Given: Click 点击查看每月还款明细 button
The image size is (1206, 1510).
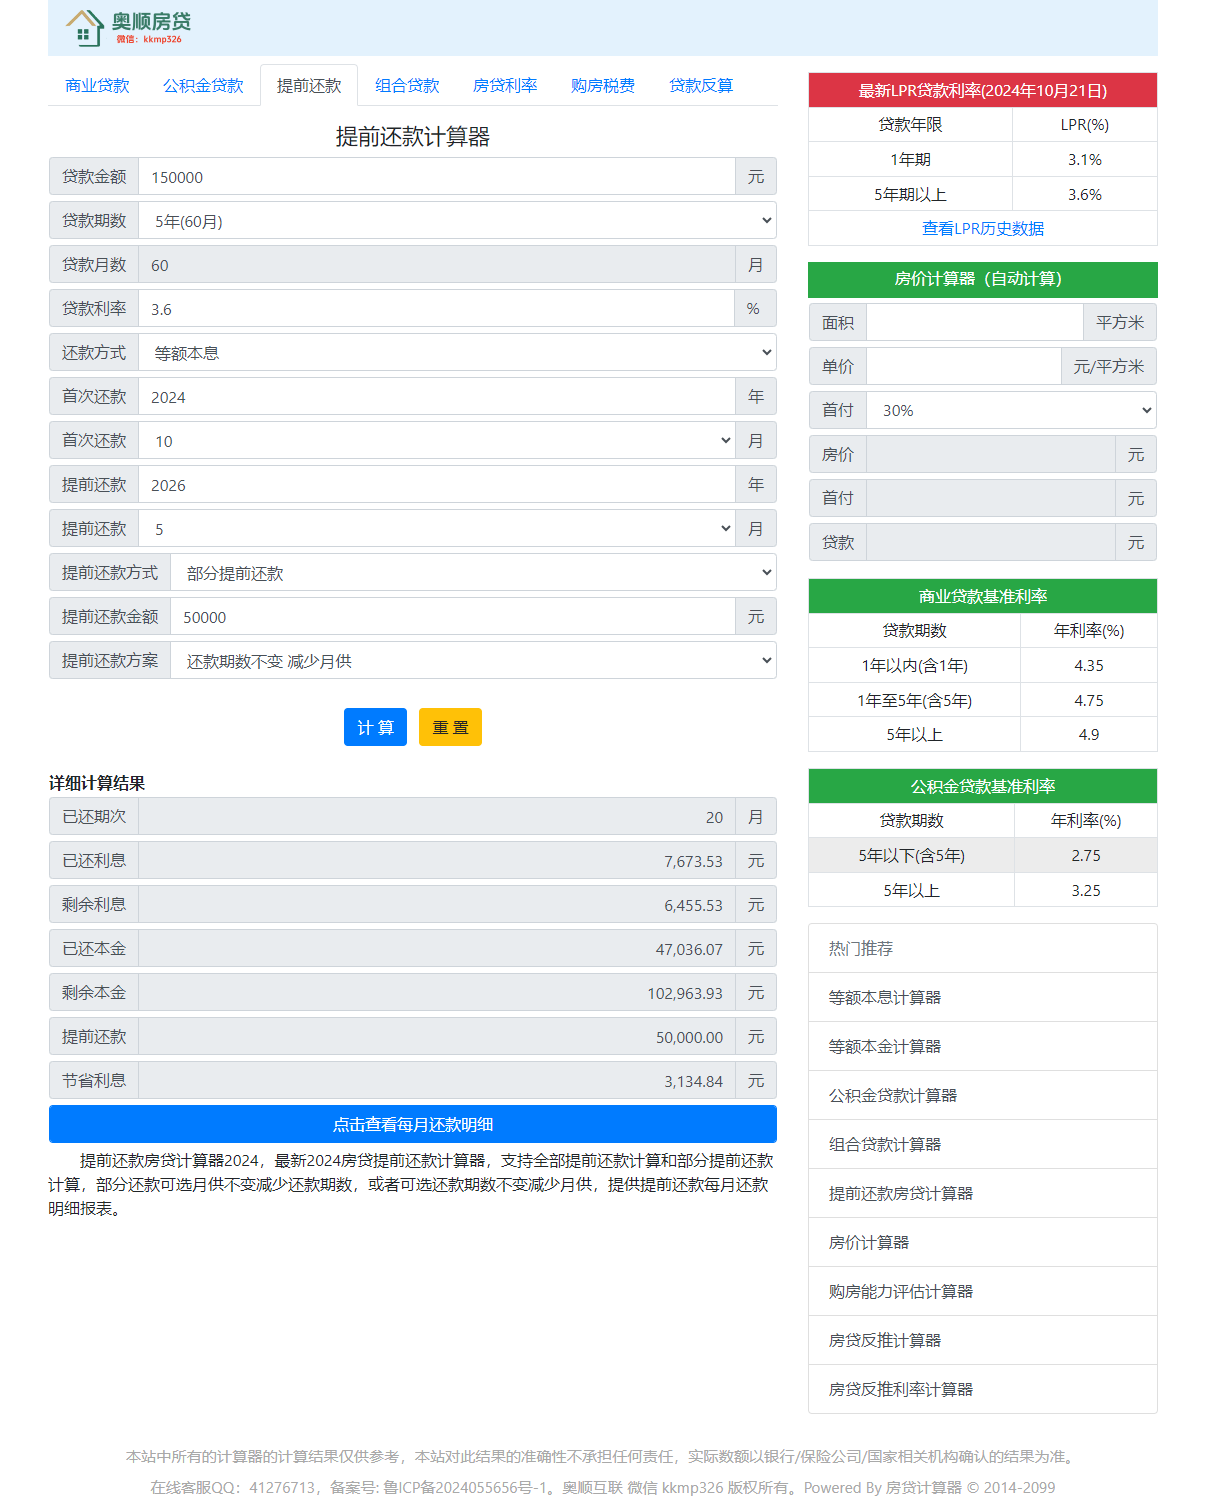Looking at the screenshot, I should [x=412, y=1125].
